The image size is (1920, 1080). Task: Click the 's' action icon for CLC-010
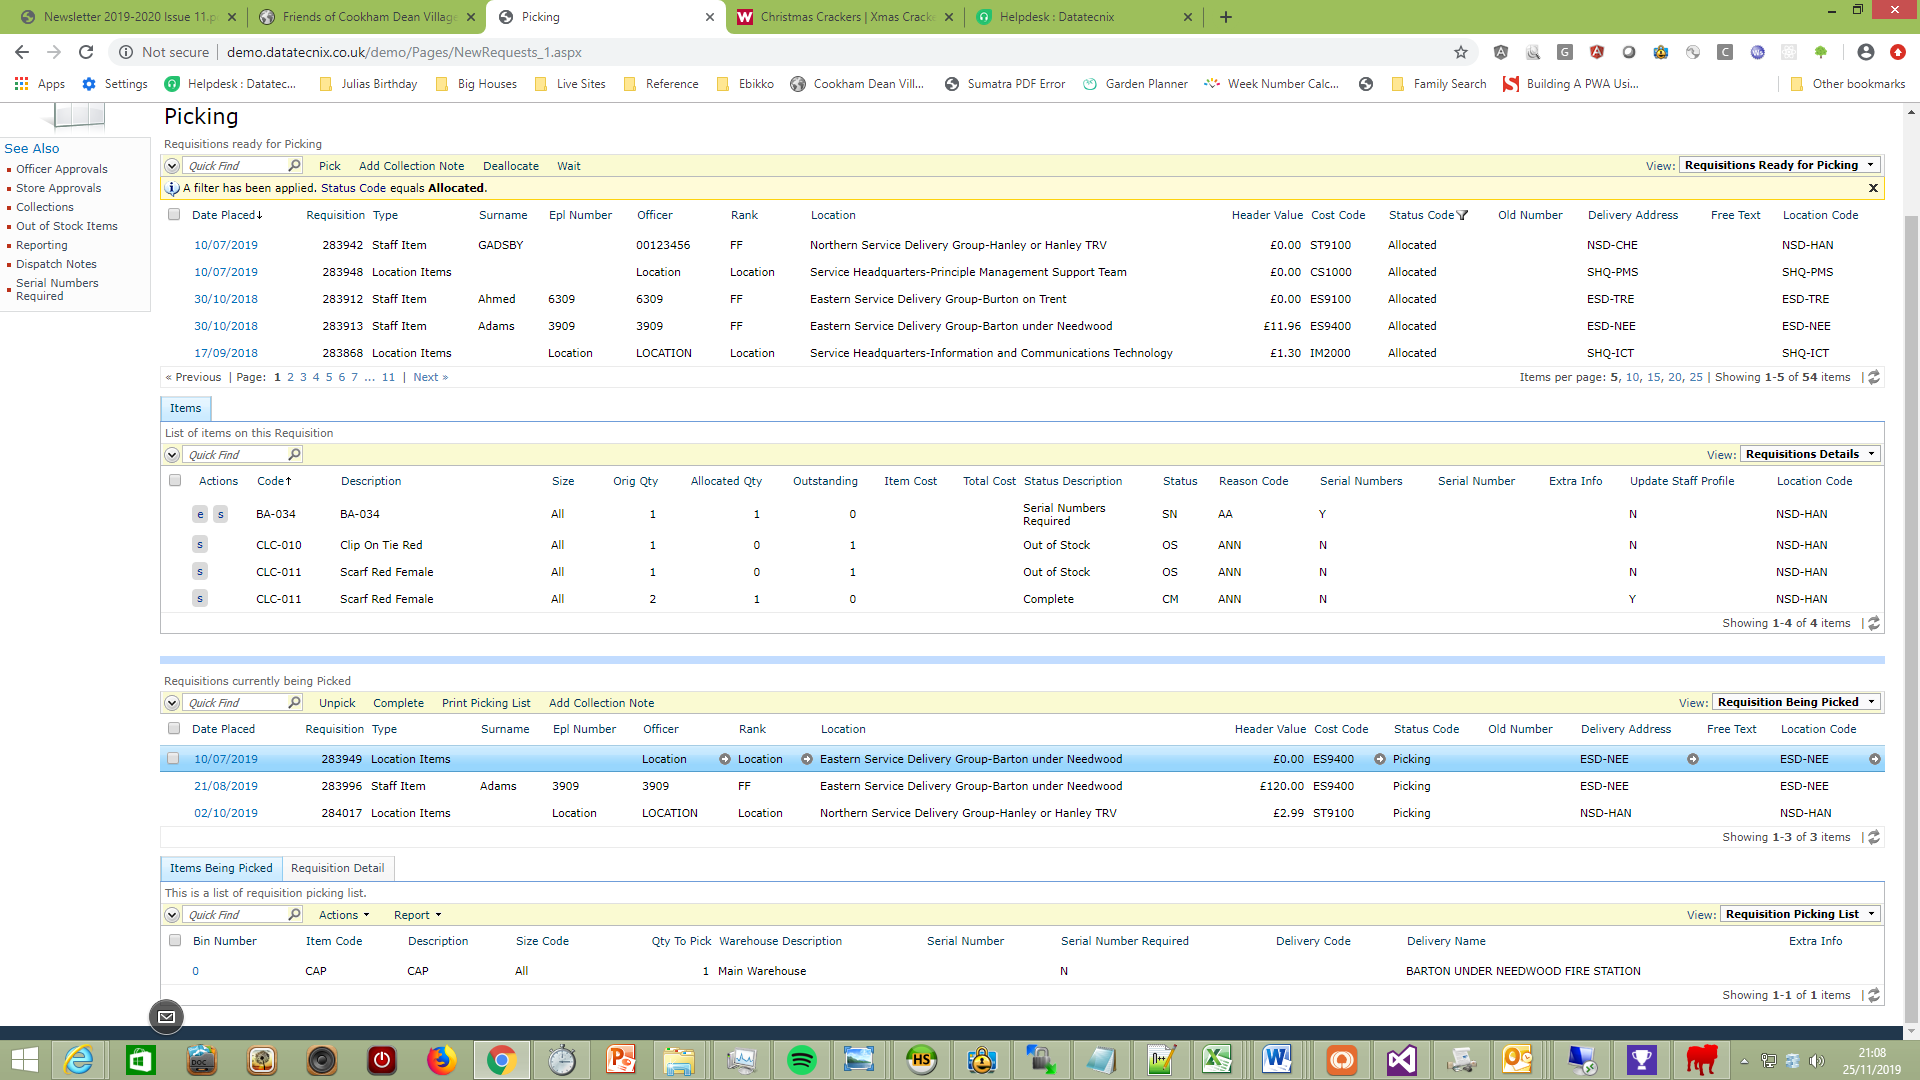coord(200,545)
